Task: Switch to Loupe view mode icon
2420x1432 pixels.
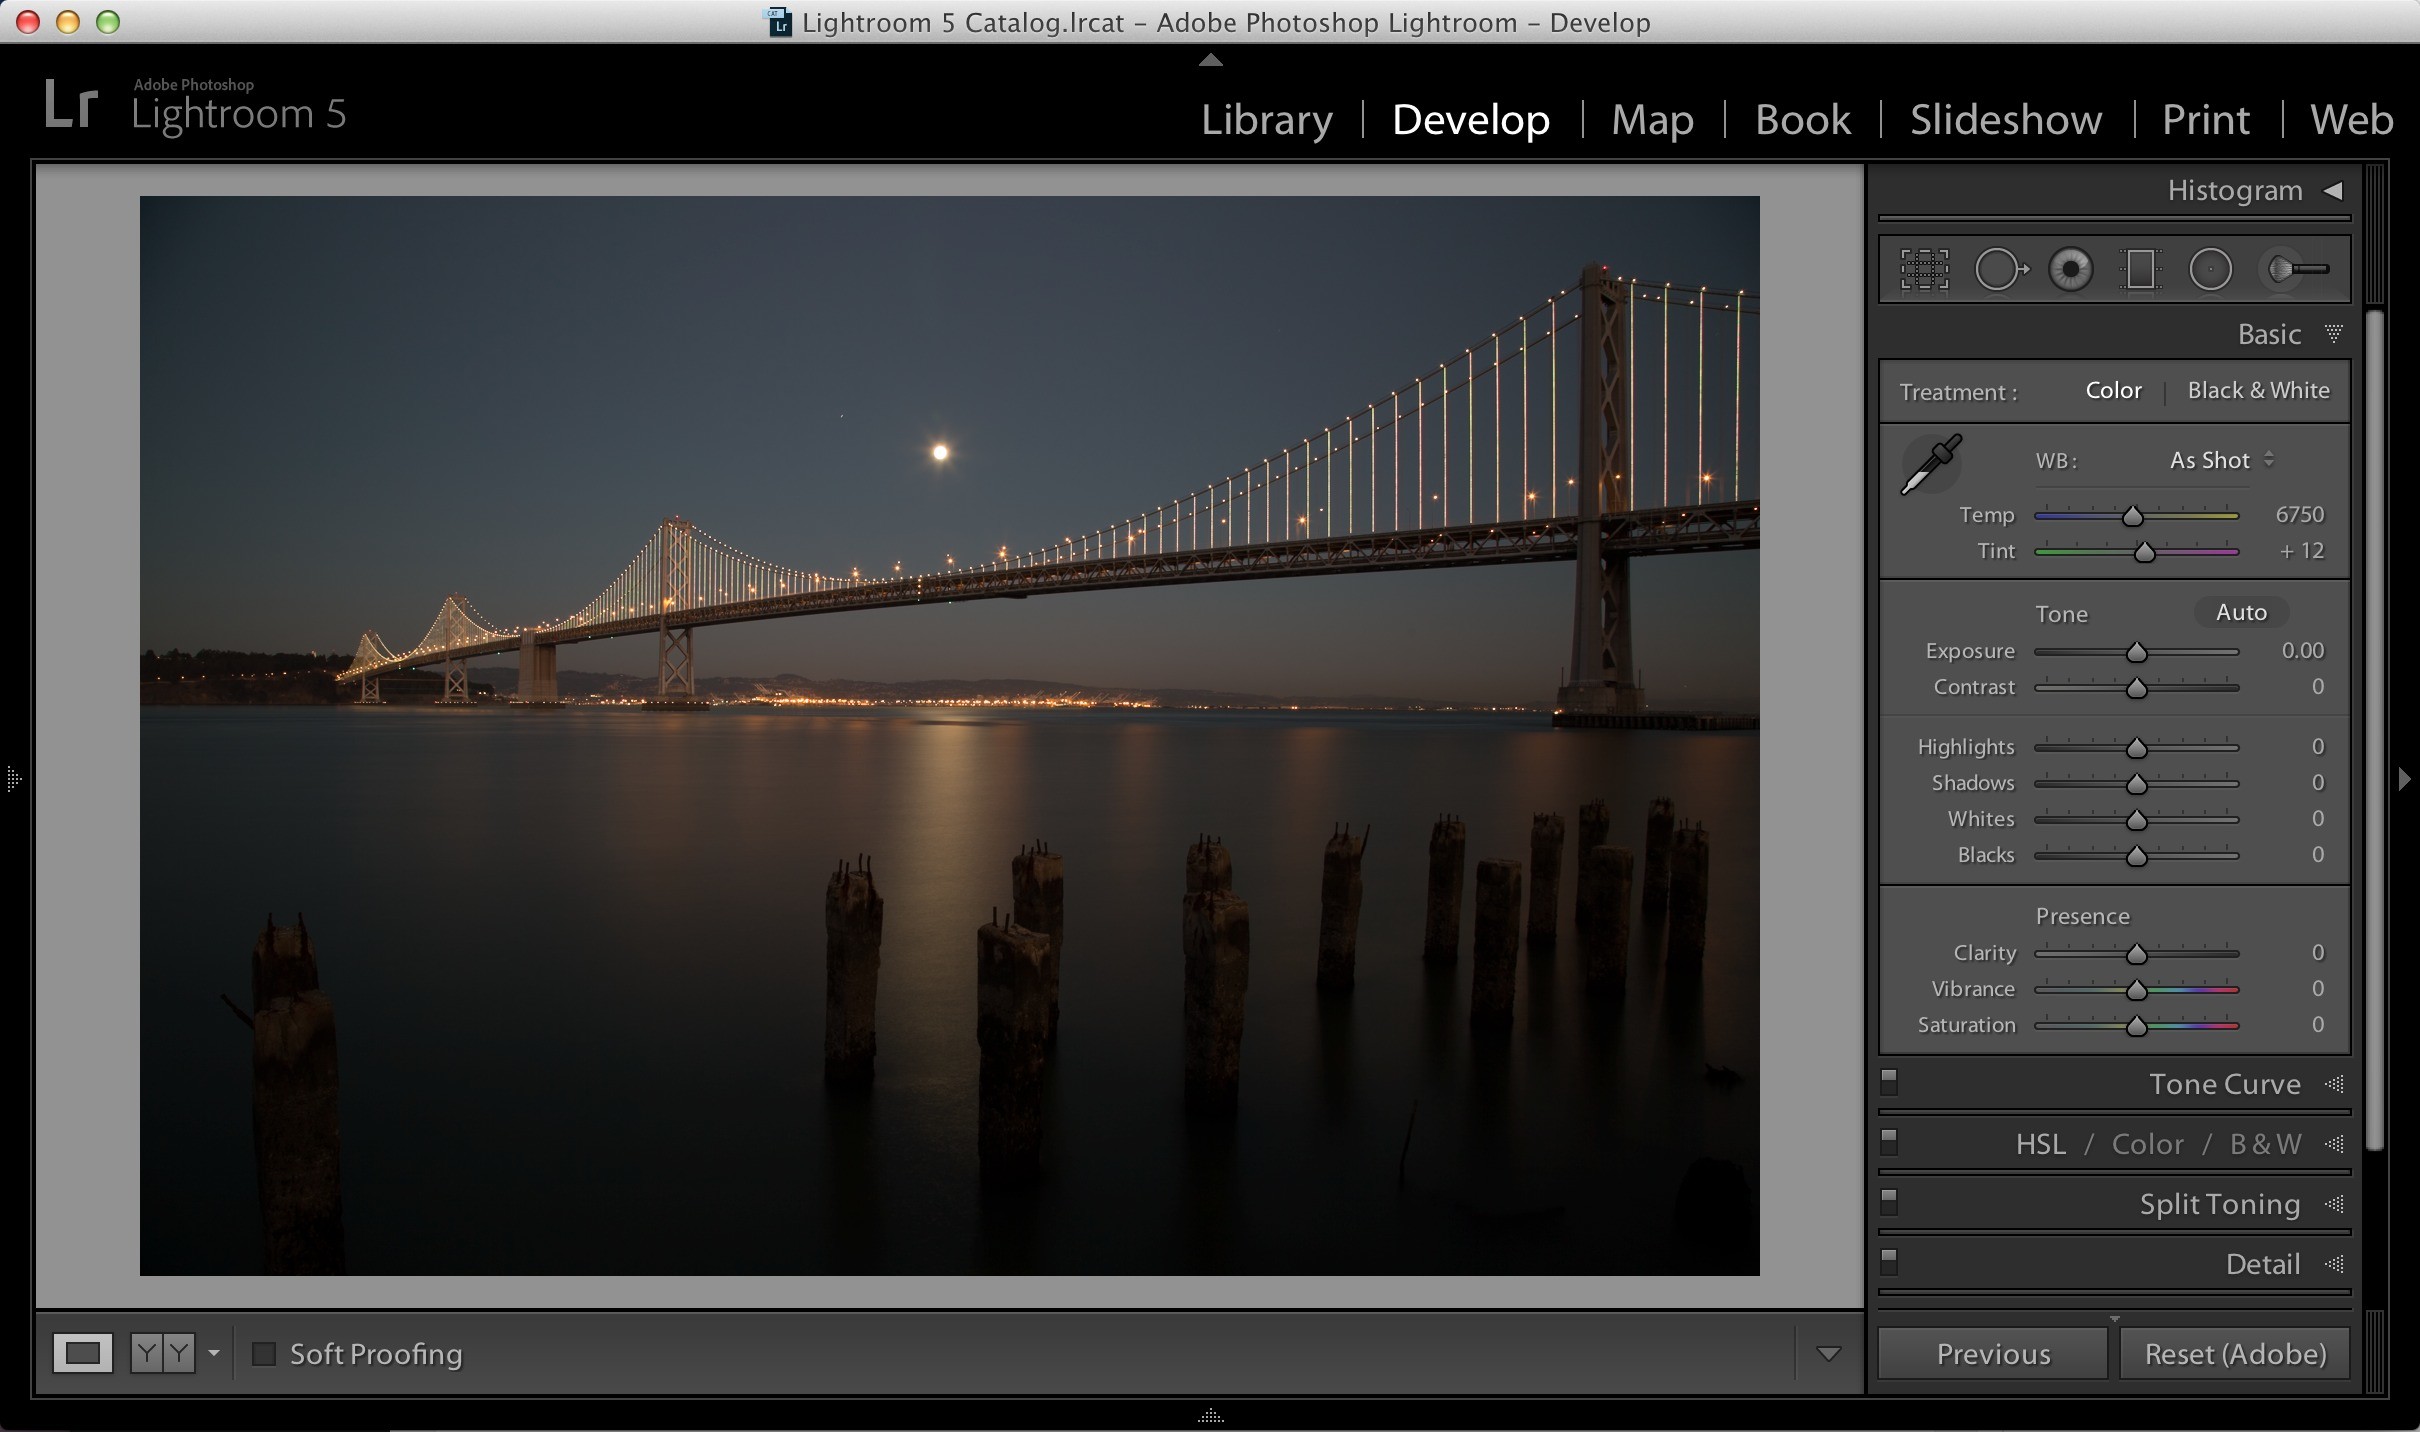Action: click(82, 1353)
